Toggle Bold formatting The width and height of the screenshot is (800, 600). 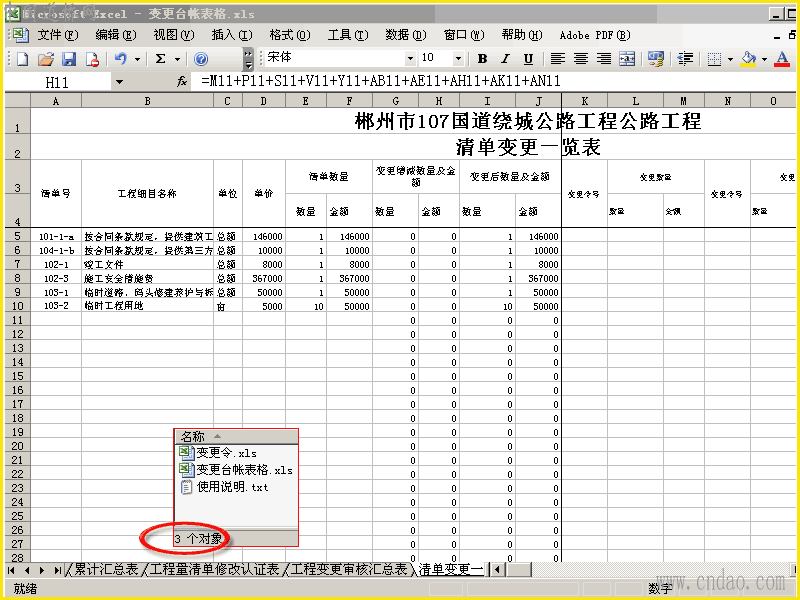click(482, 59)
